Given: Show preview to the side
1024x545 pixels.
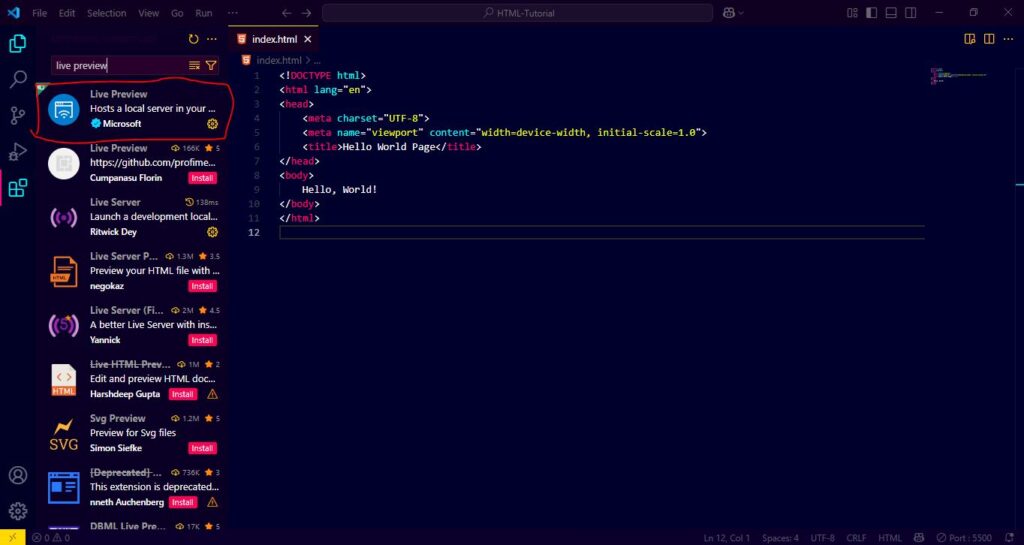Looking at the screenshot, I should [x=970, y=39].
